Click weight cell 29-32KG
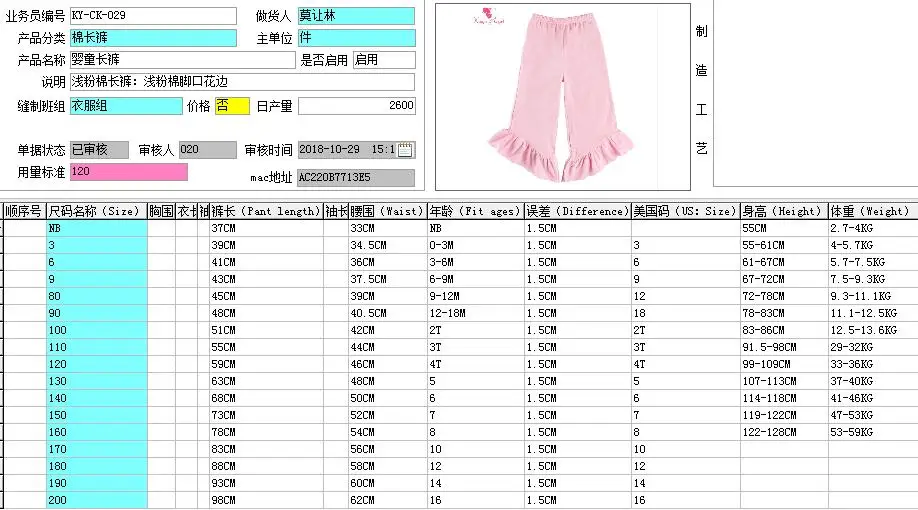The height and width of the screenshot is (510, 918). tap(872, 347)
